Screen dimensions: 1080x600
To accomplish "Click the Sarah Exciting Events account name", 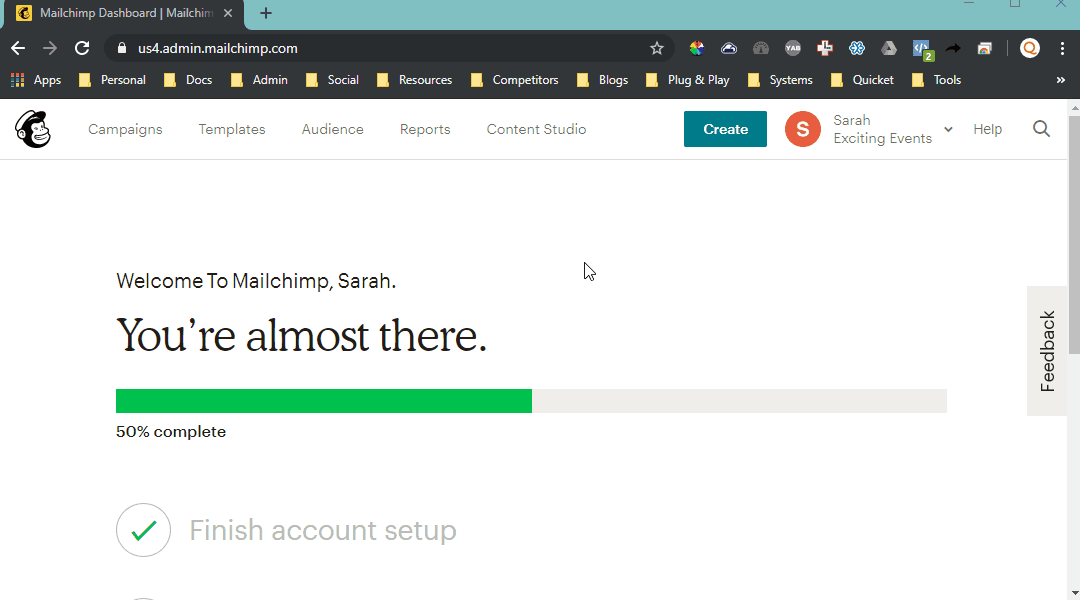I will point(882,129).
